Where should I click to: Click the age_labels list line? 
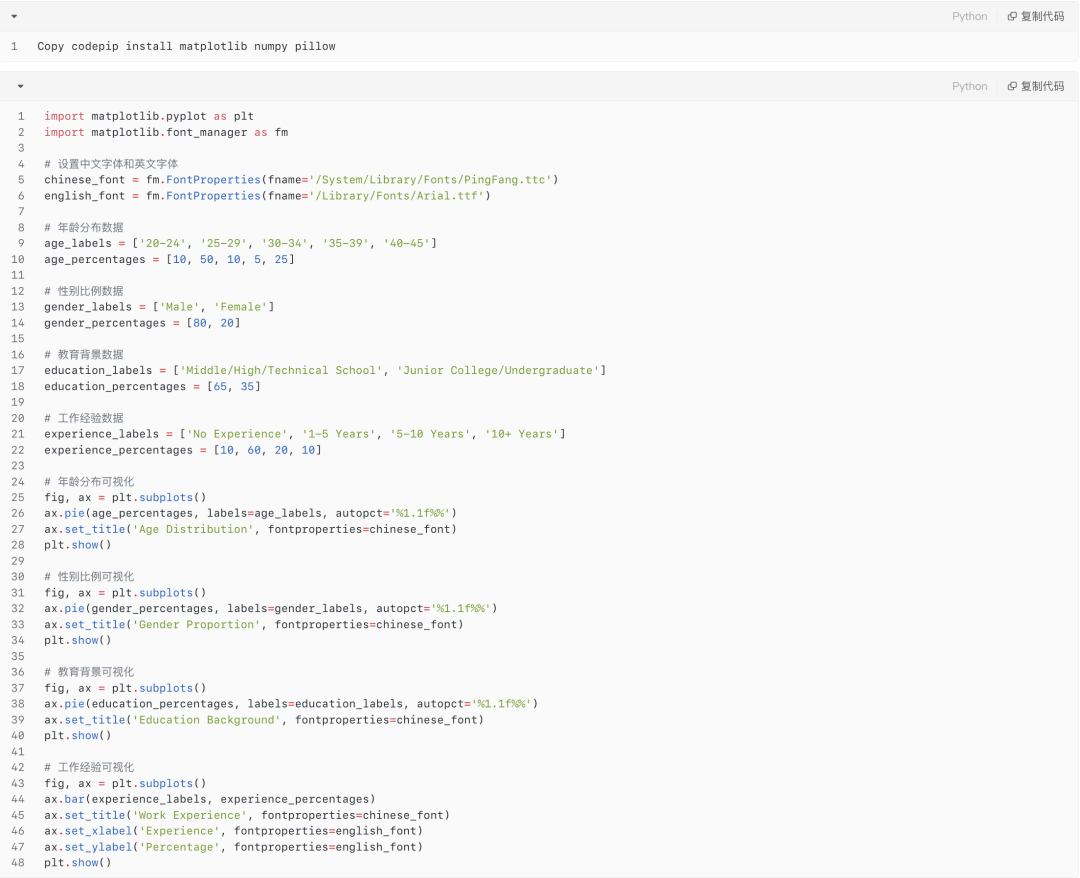(240, 243)
